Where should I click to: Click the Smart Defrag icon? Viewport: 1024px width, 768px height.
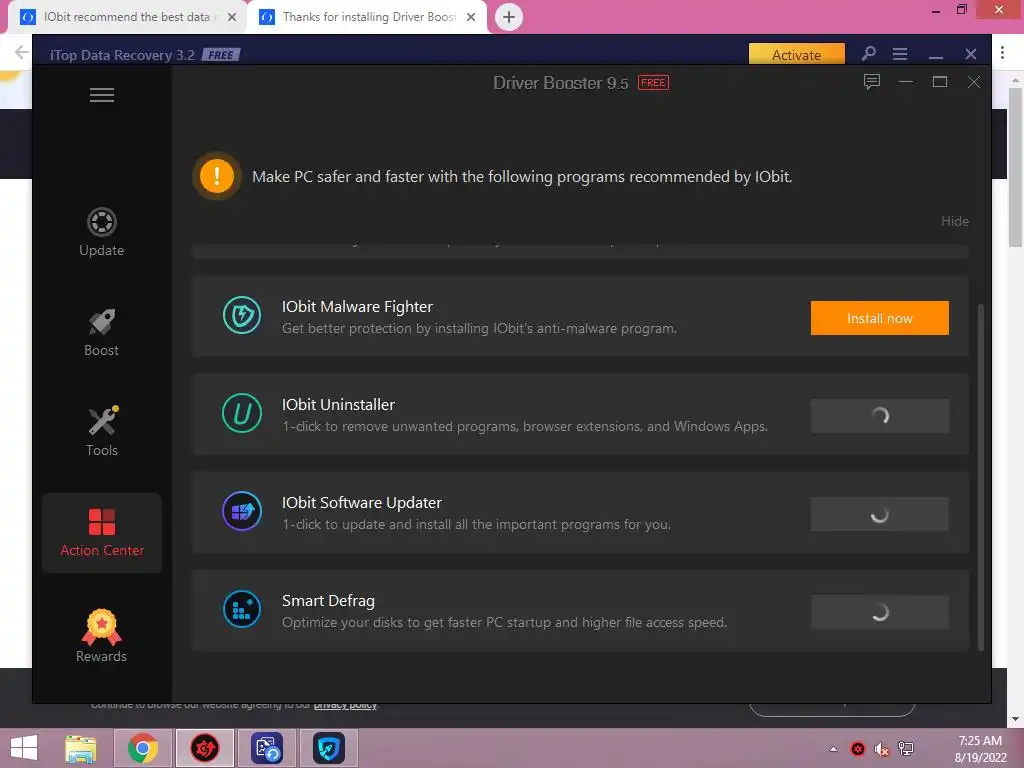pyautogui.click(x=242, y=609)
